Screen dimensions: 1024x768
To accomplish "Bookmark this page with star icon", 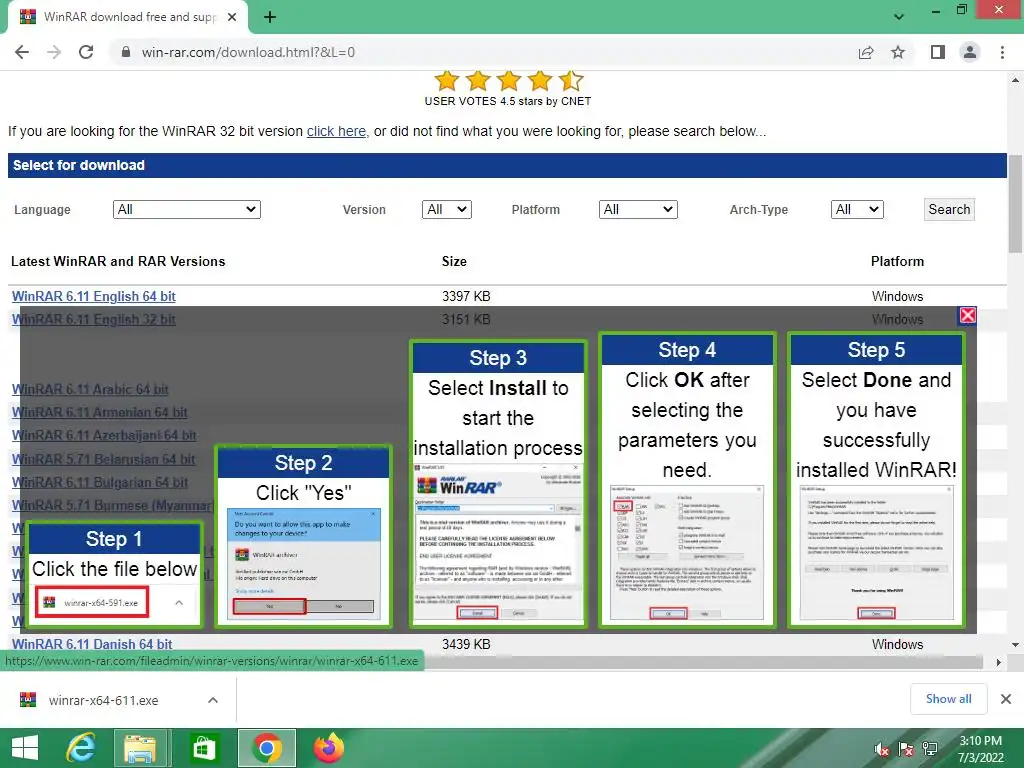I will 898,52.
